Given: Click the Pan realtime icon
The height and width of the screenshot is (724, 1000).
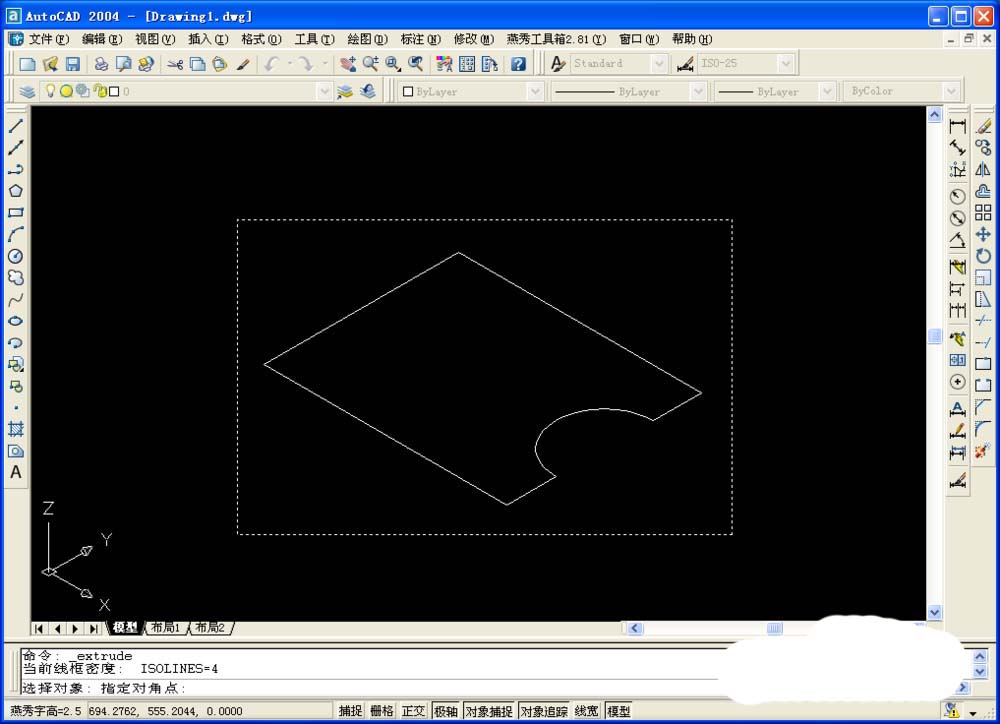Looking at the screenshot, I should tap(348, 64).
